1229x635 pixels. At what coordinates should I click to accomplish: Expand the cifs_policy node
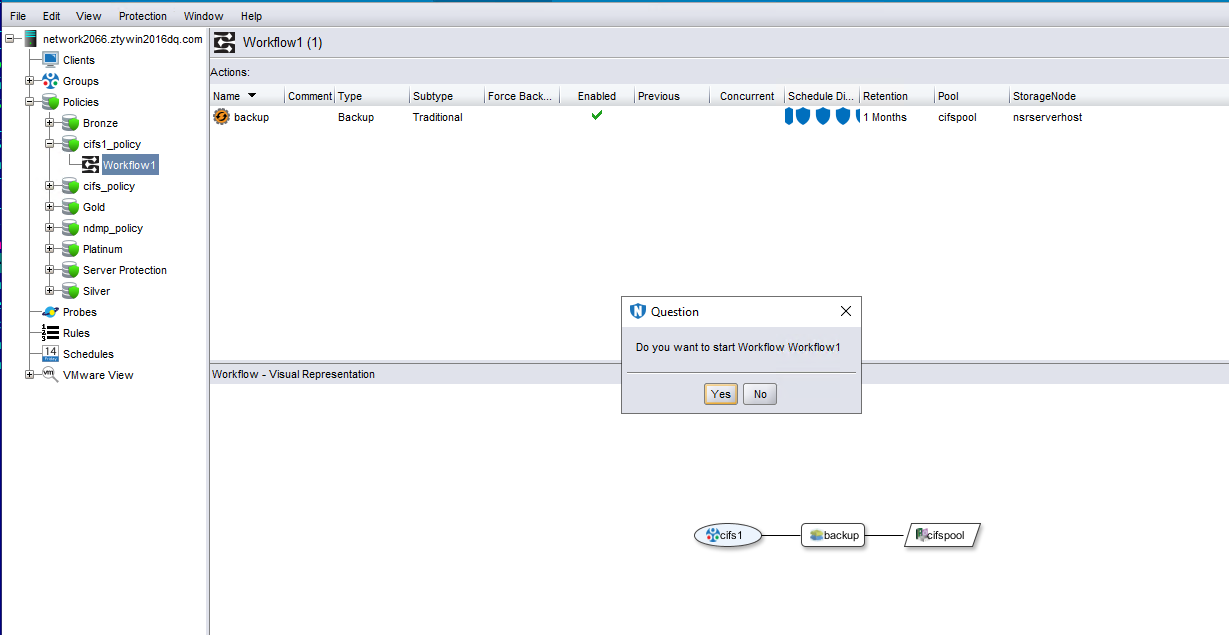click(50, 186)
